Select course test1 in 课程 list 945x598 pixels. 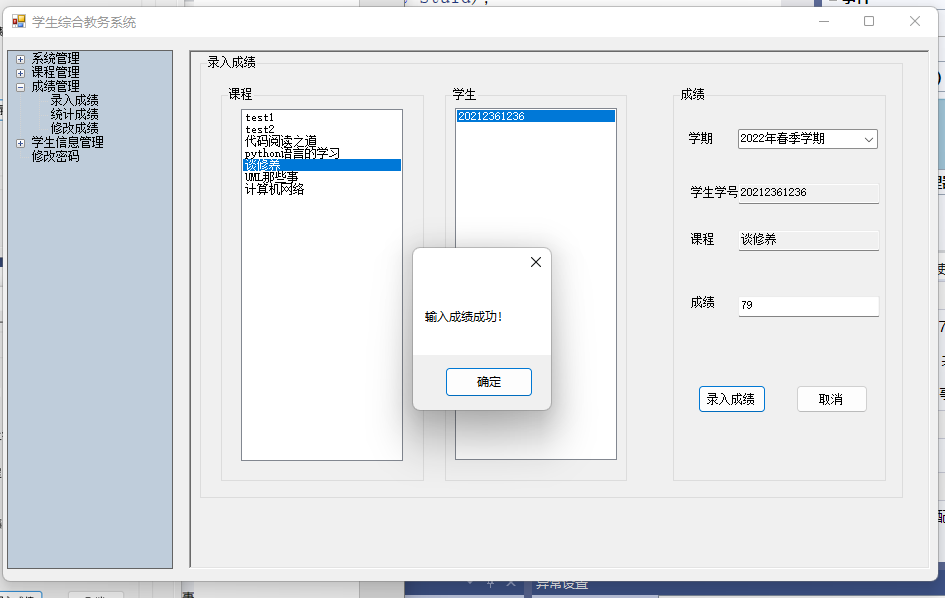pyautogui.click(x=322, y=117)
